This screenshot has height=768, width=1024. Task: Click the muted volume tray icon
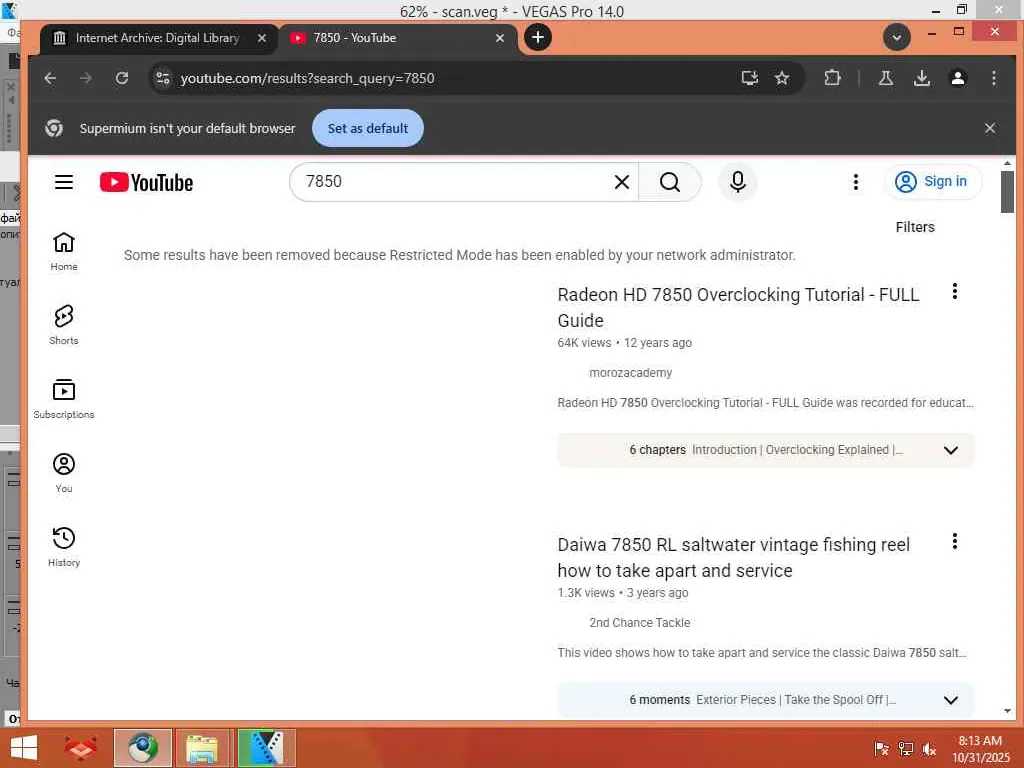929,749
